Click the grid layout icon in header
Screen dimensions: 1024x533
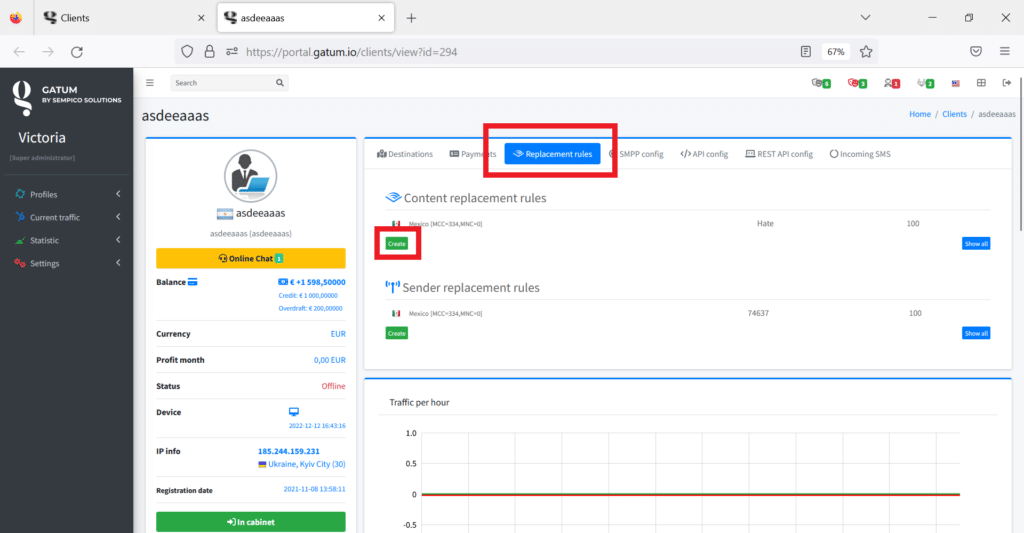tap(981, 83)
